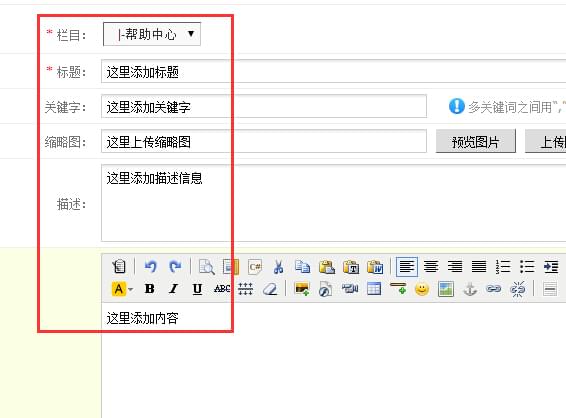Insert table icon in editor toolbar
This screenshot has height=418, width=566.
[374, 289]
